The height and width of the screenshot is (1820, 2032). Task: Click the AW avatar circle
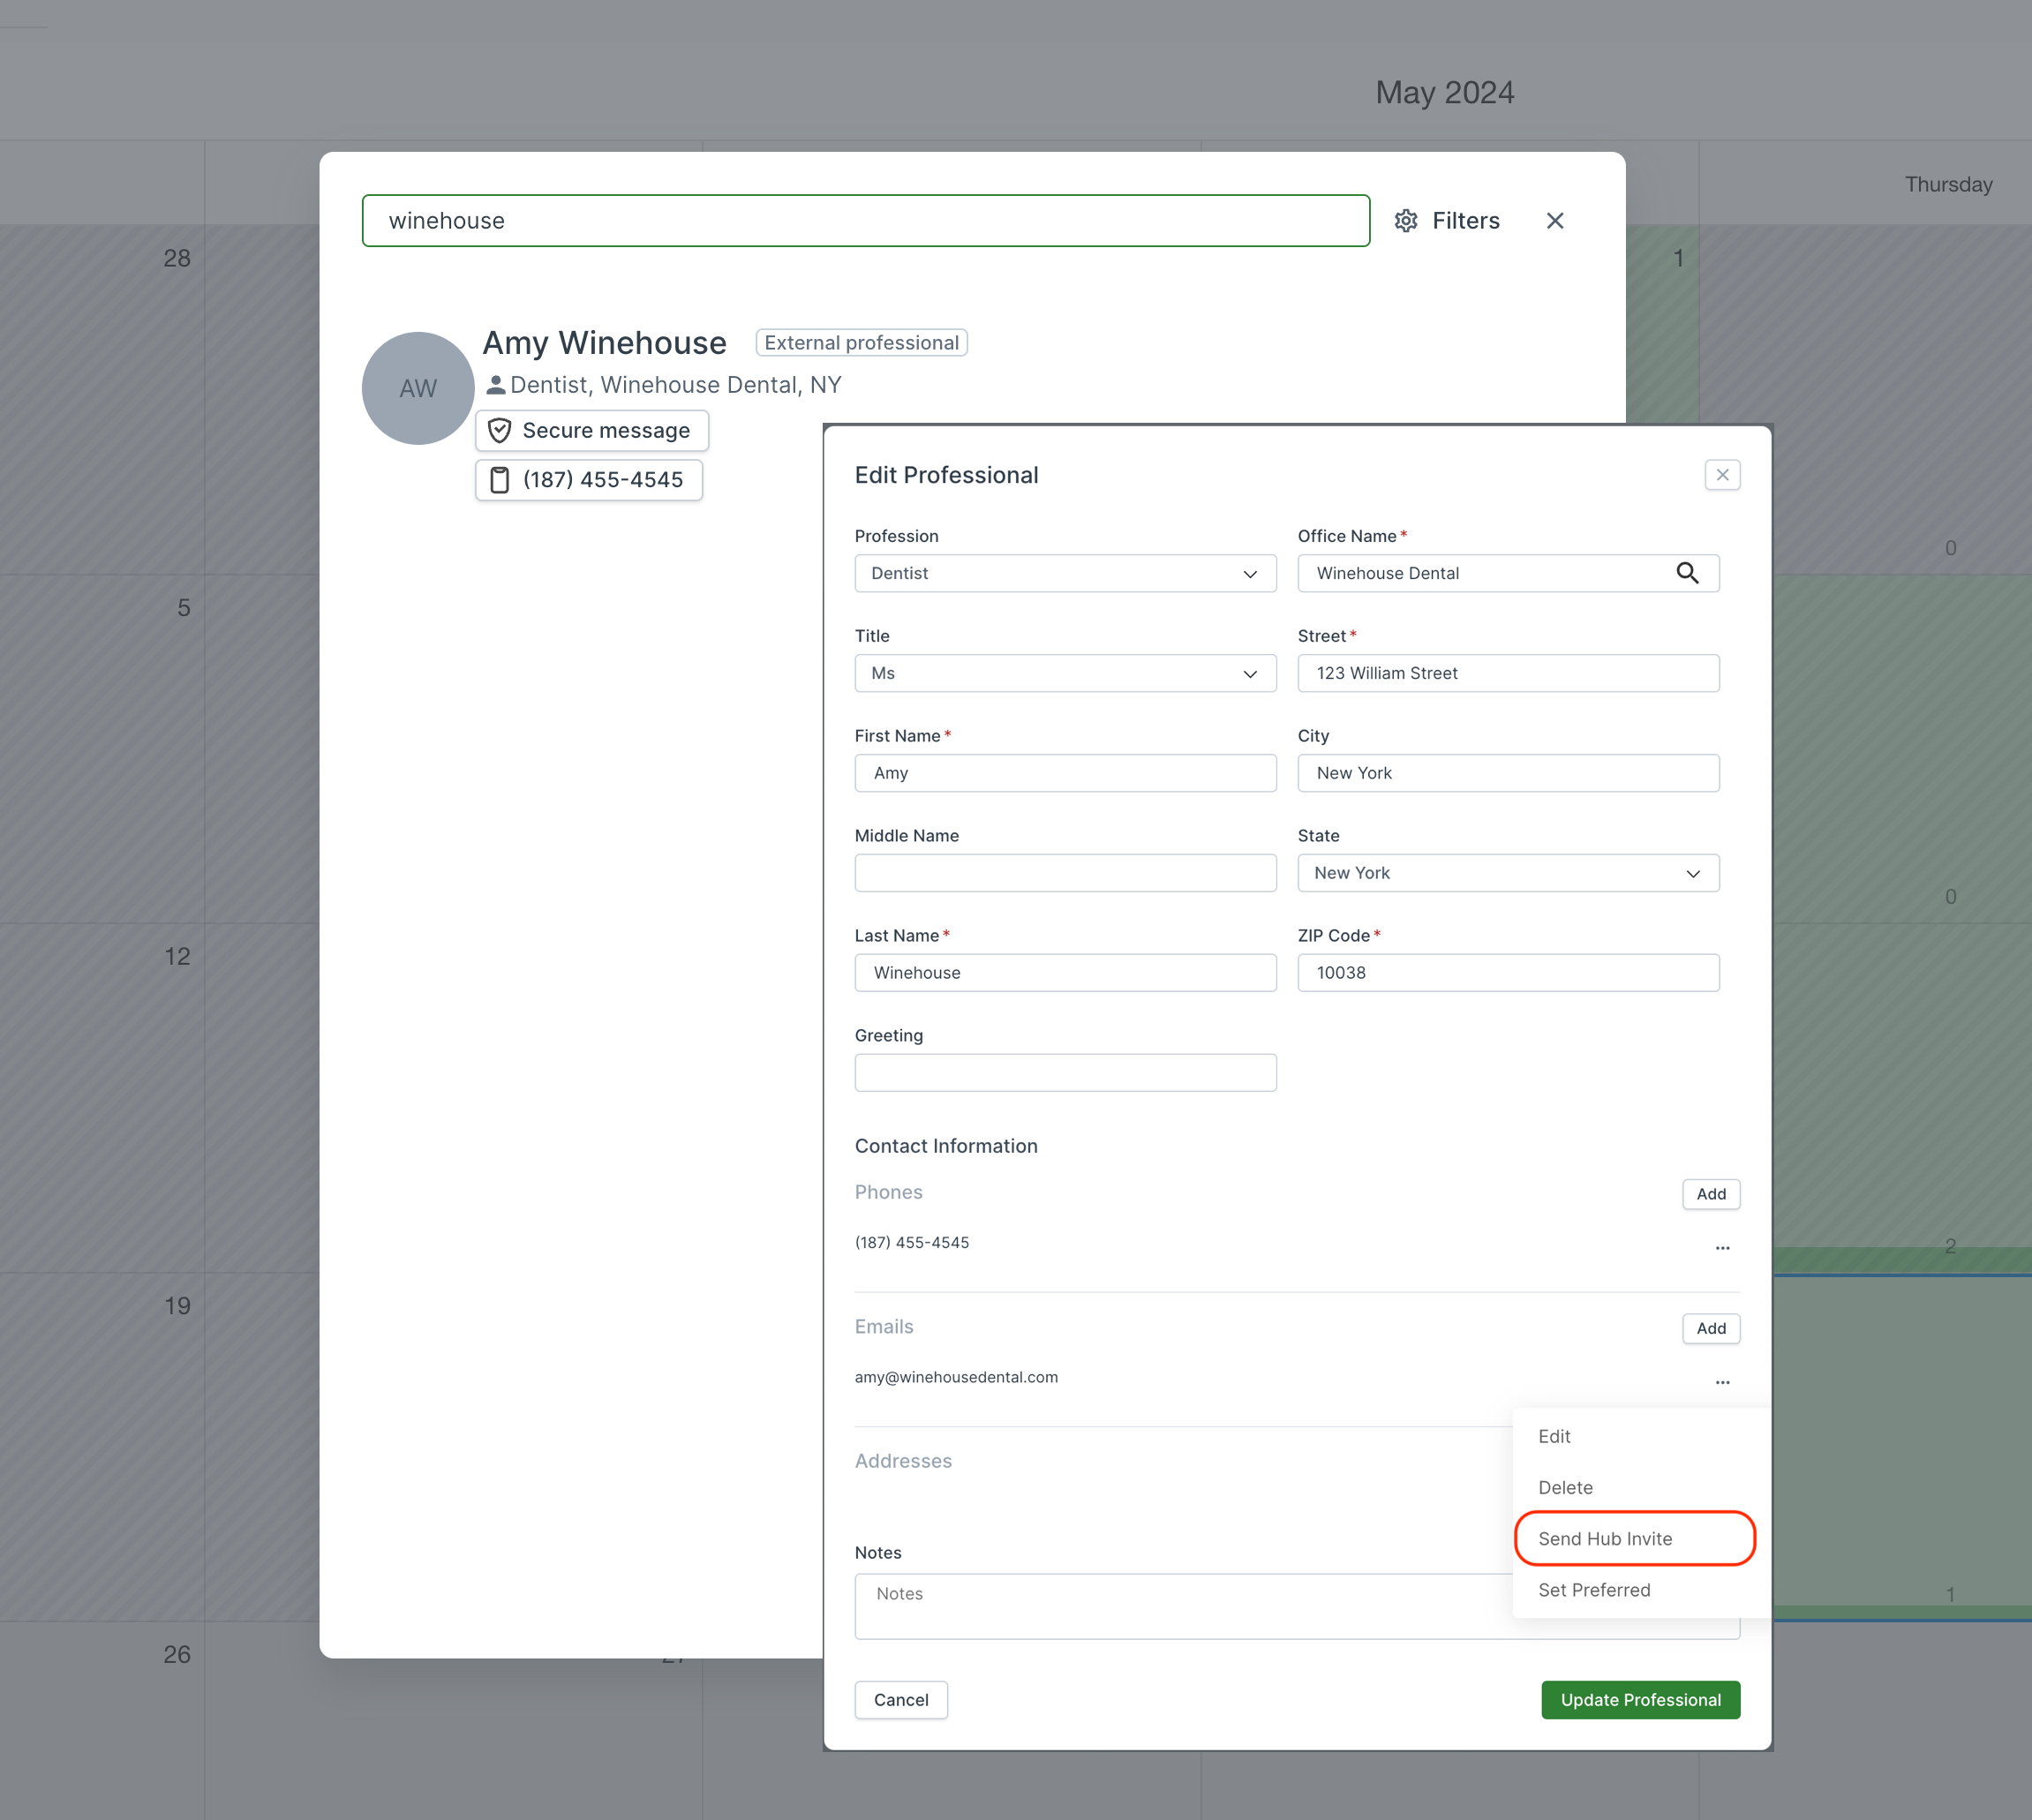418,389
